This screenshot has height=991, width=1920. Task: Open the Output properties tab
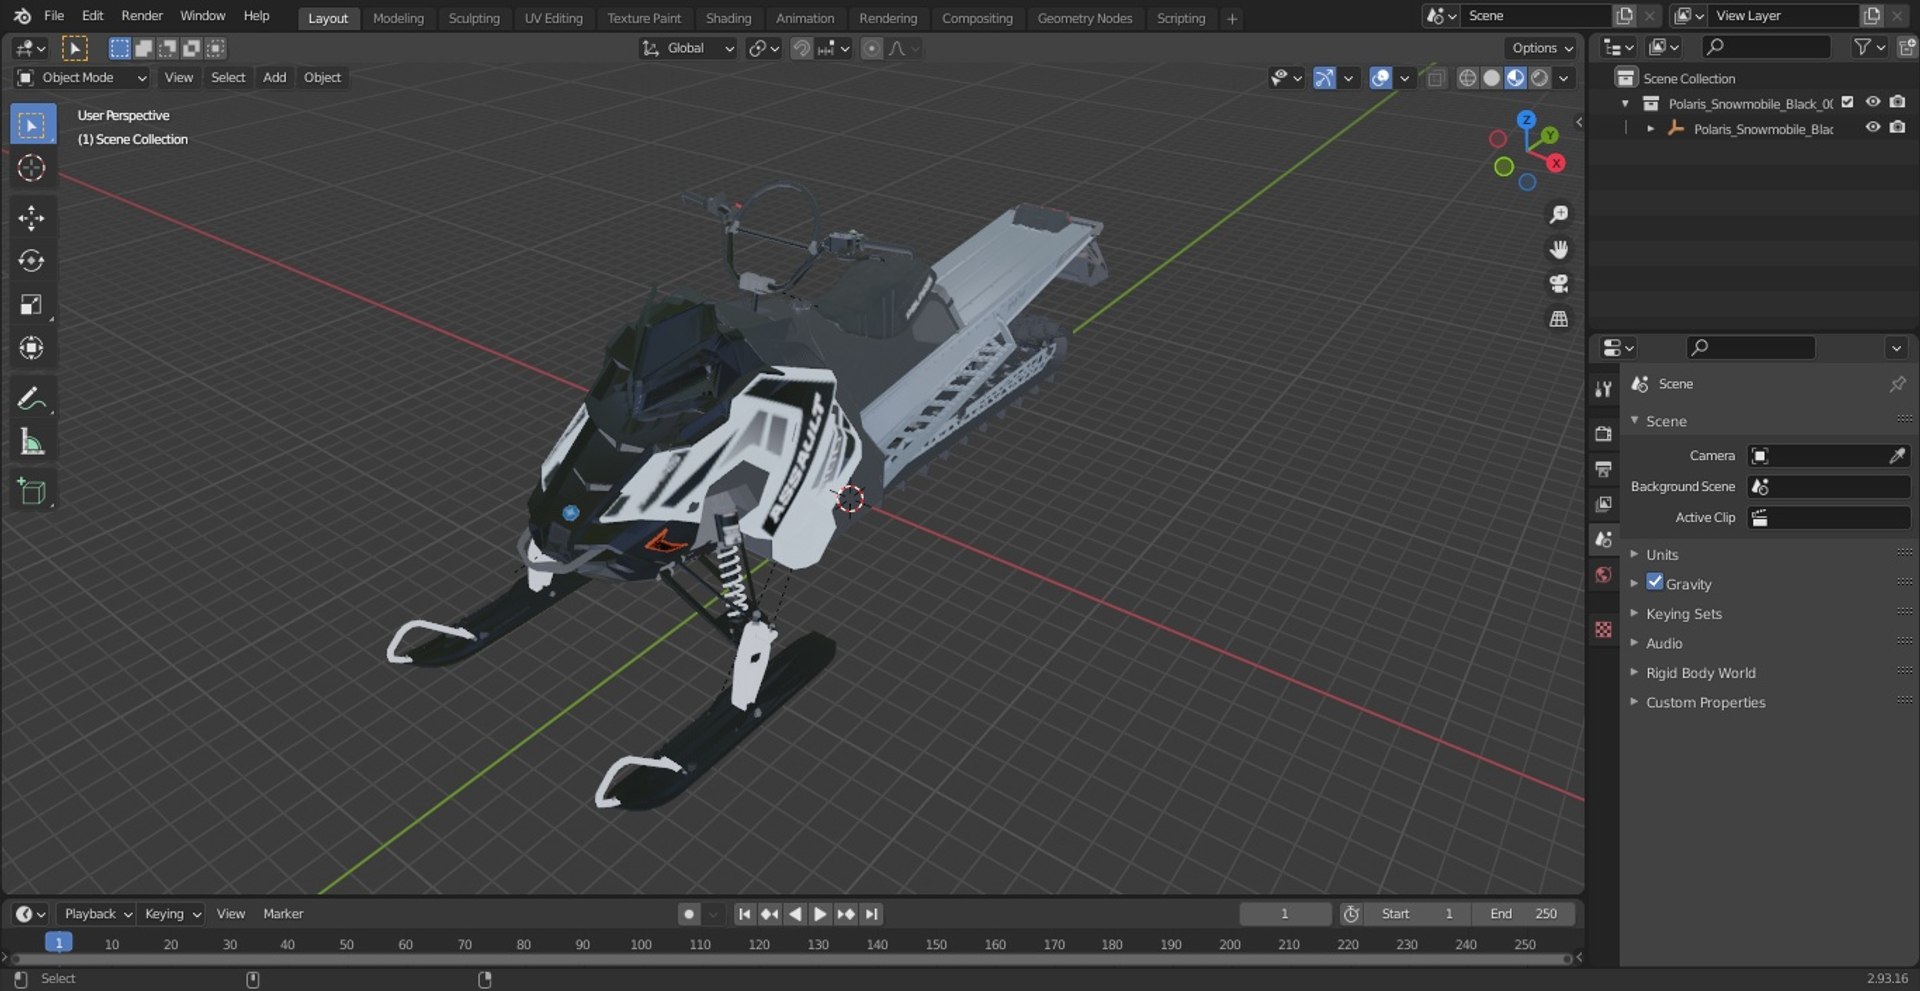pos(1604,469)
